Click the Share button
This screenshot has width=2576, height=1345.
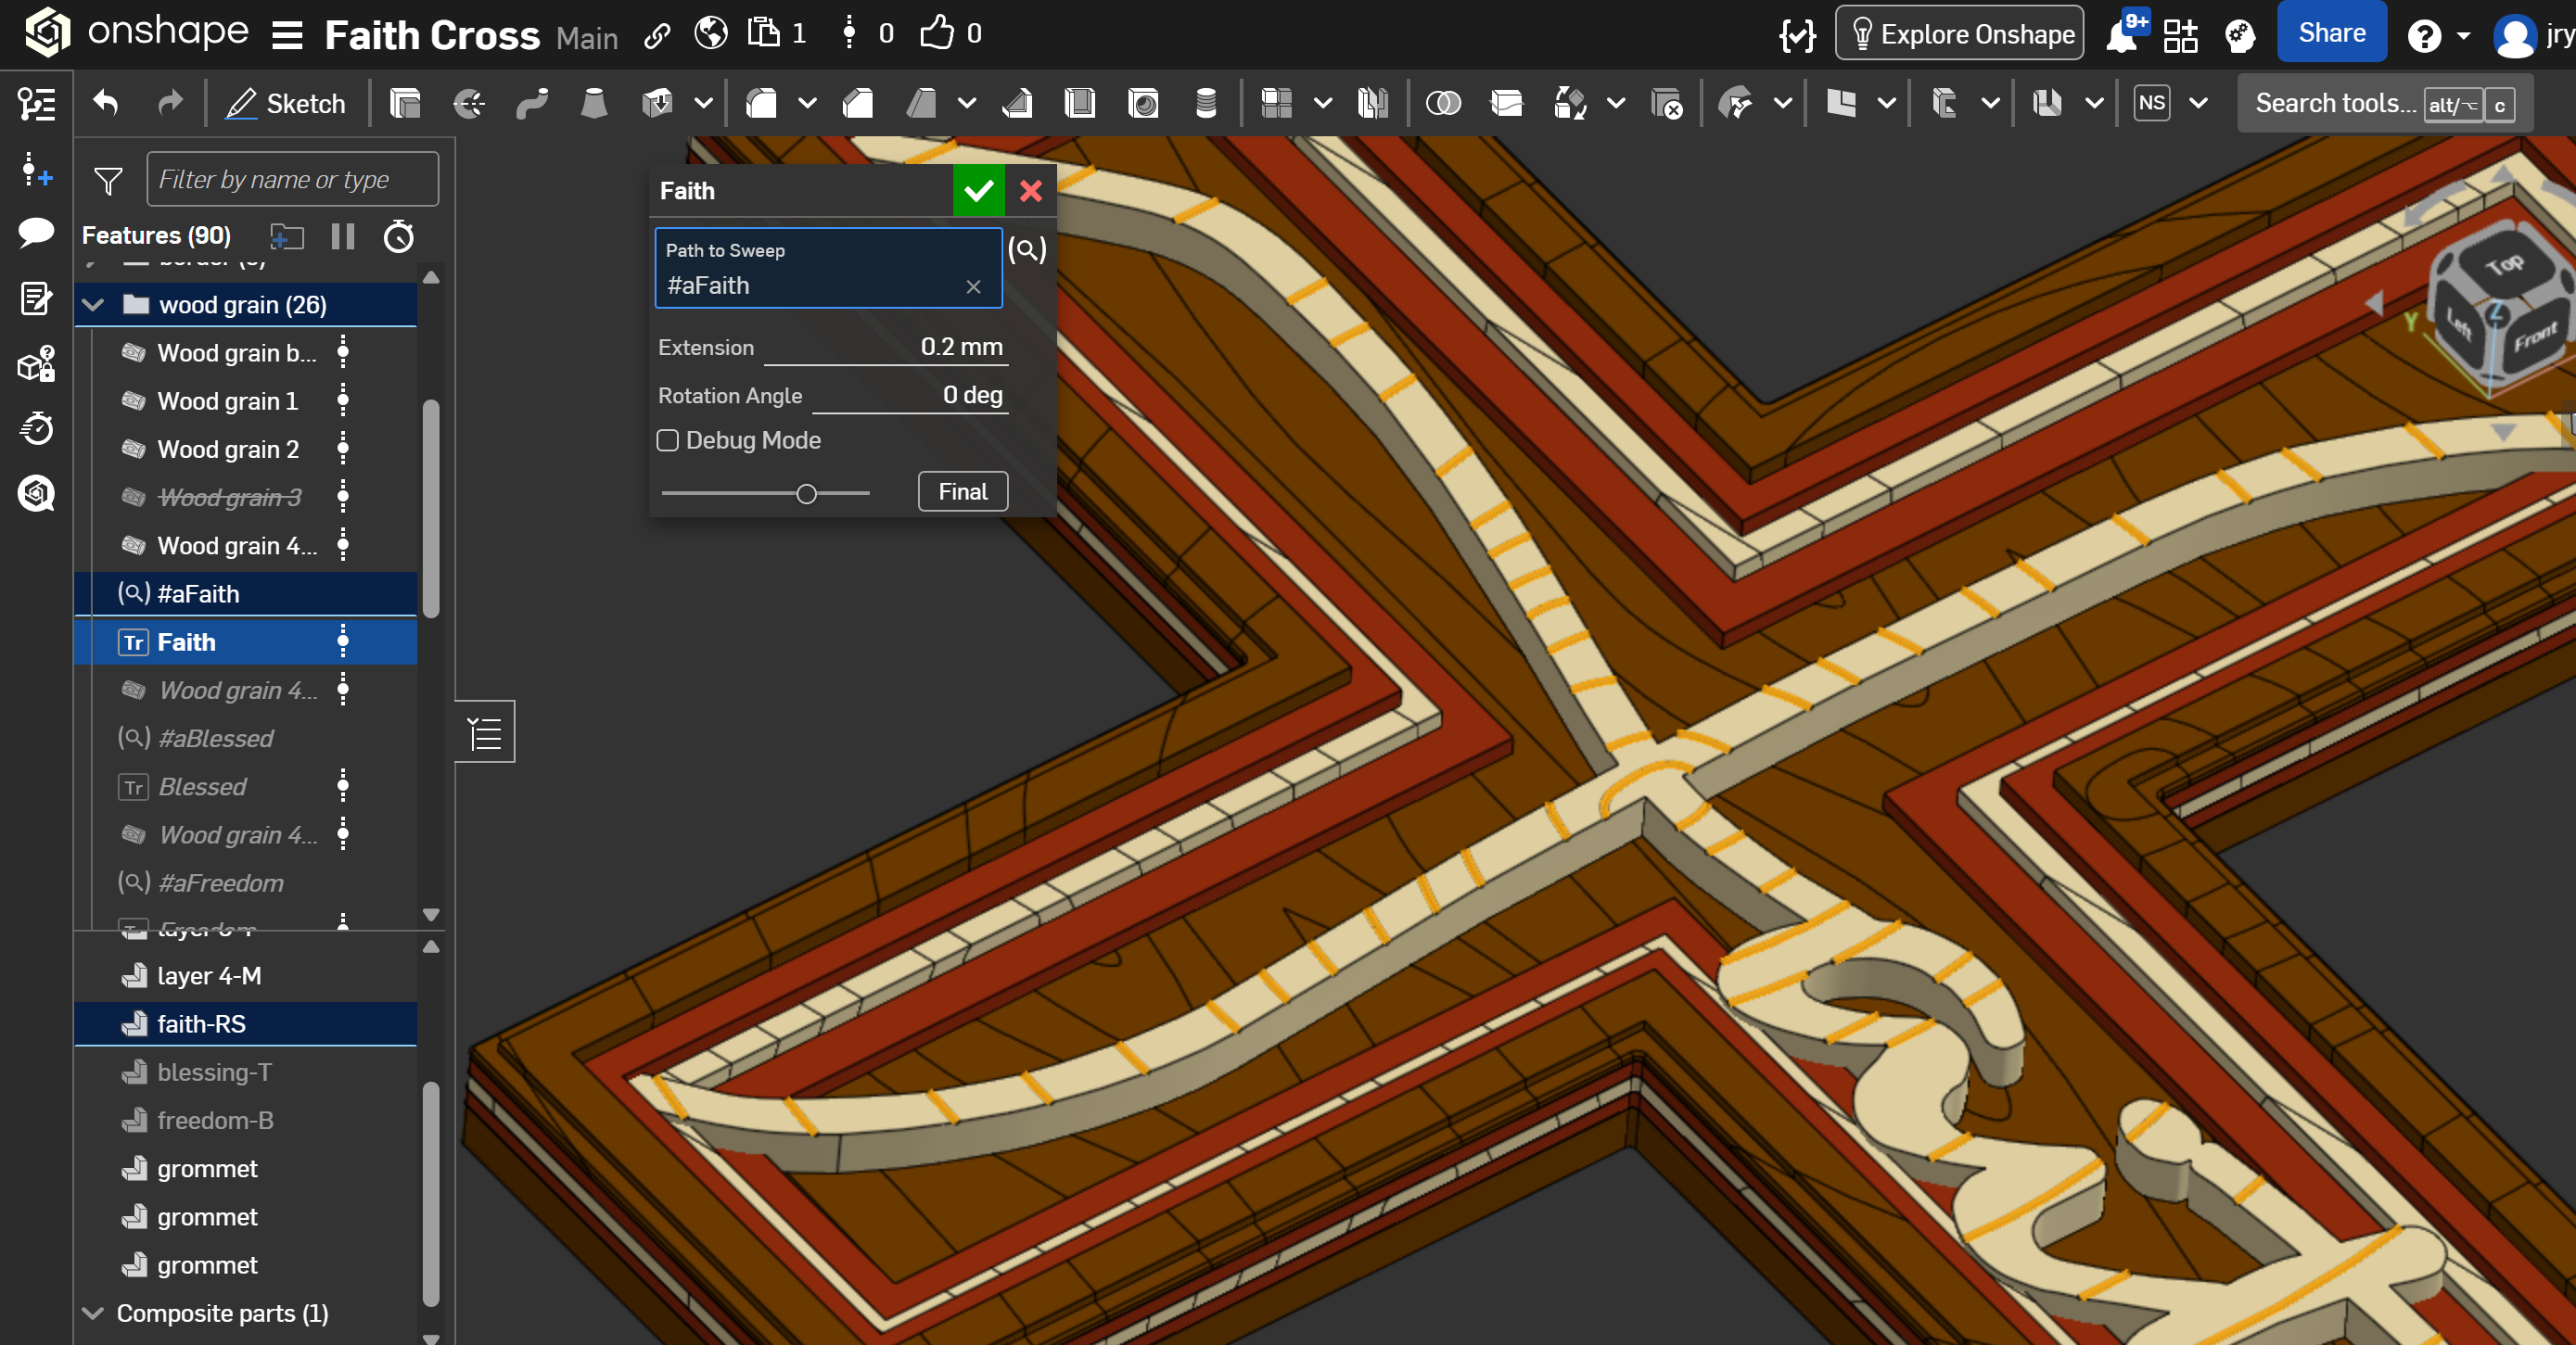[x=2330, y=33]
